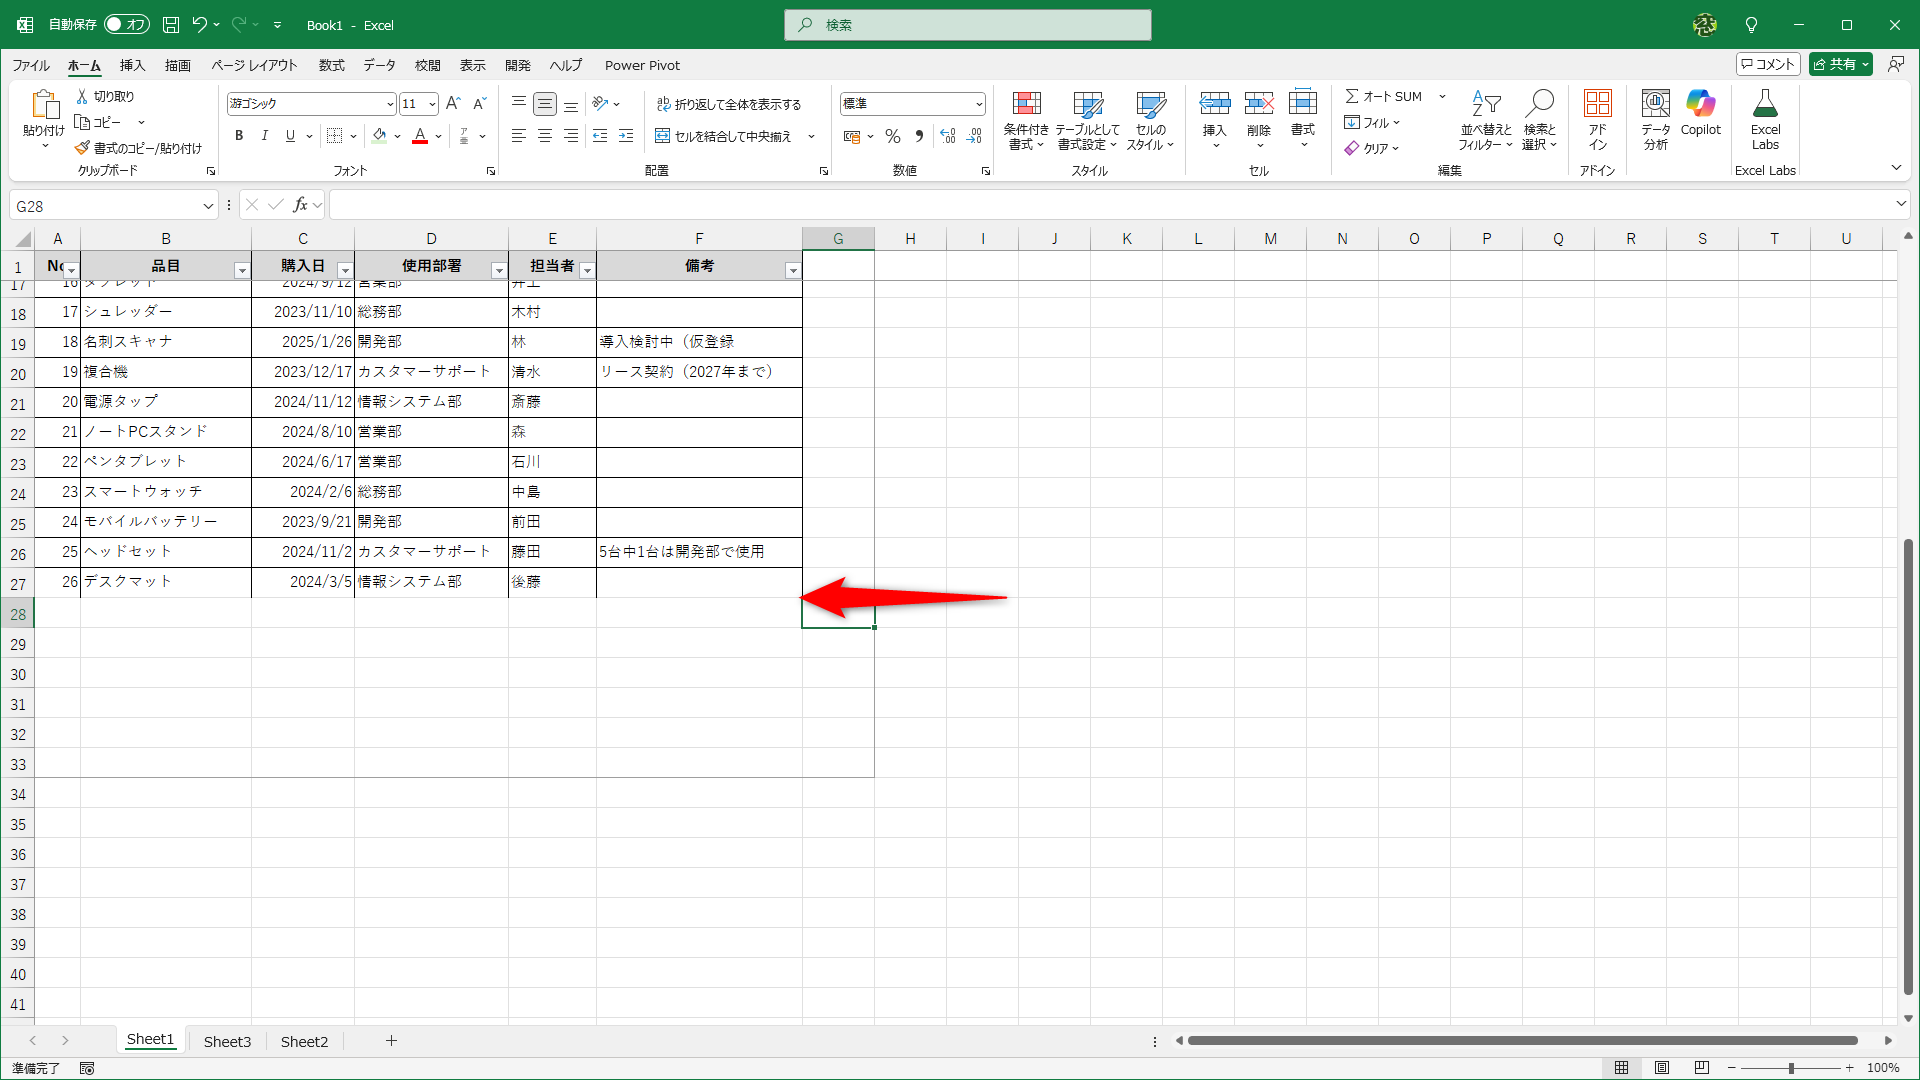Open the 使用部署 column filter dropdown
The width and height of the screenshot is (1920, 1080).
(x=498, y=270)
